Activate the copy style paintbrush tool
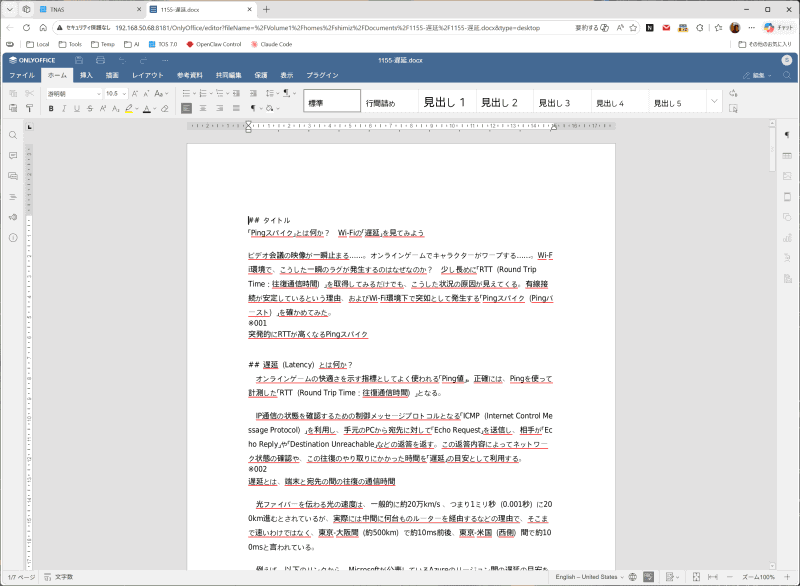 pos(30,108)
